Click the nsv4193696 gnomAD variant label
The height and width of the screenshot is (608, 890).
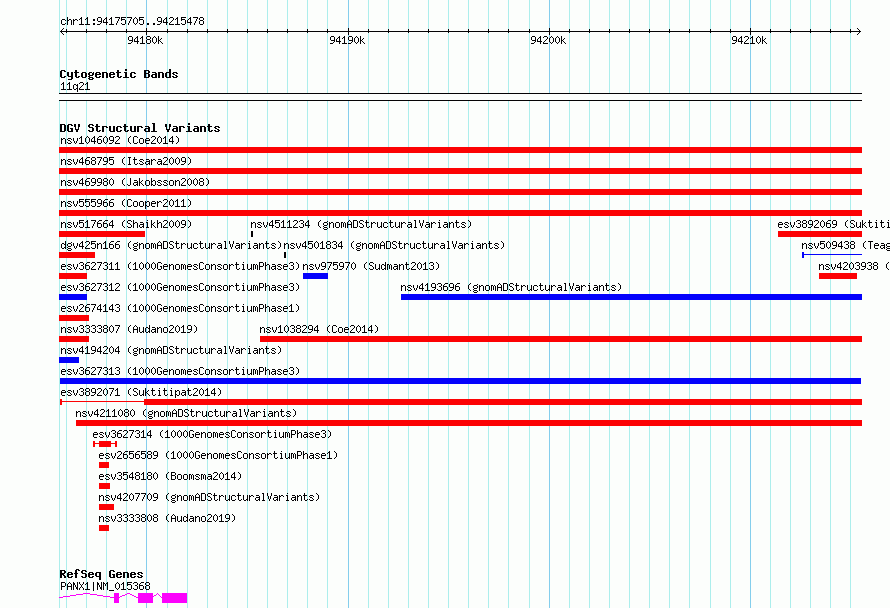click(x=511, y=287)
